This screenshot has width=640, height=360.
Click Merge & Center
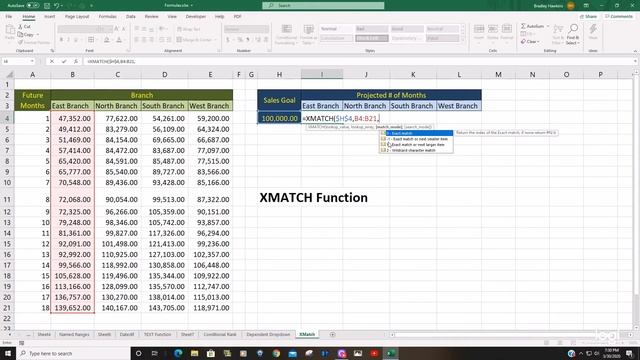[194, 40]
